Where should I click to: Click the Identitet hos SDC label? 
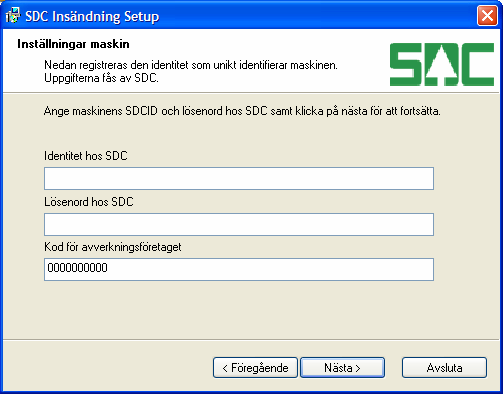click(x=86, y=156)
